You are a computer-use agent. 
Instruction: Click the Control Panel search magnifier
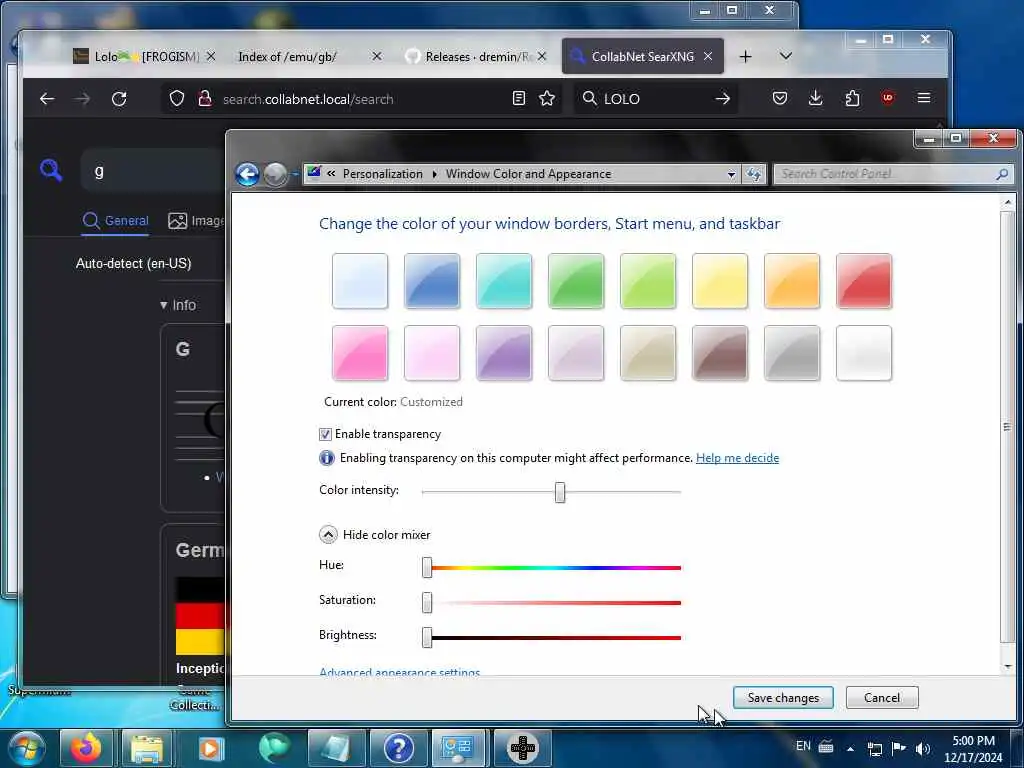coord(1002,174)
